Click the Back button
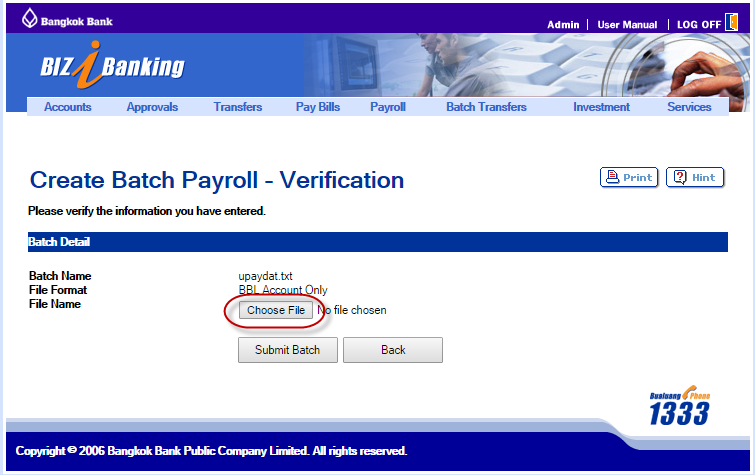Image resolution: width=755 pixels, height=475 pixels. pos(393,350)
